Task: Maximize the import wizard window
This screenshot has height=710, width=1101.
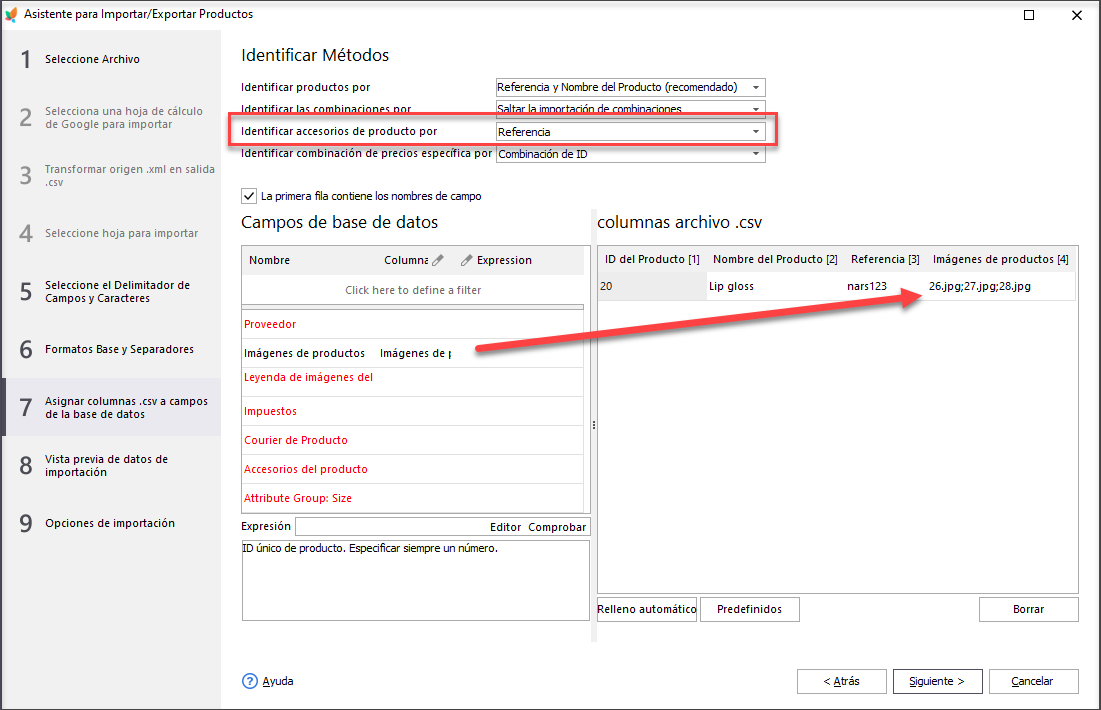Action: point(1029,15)
